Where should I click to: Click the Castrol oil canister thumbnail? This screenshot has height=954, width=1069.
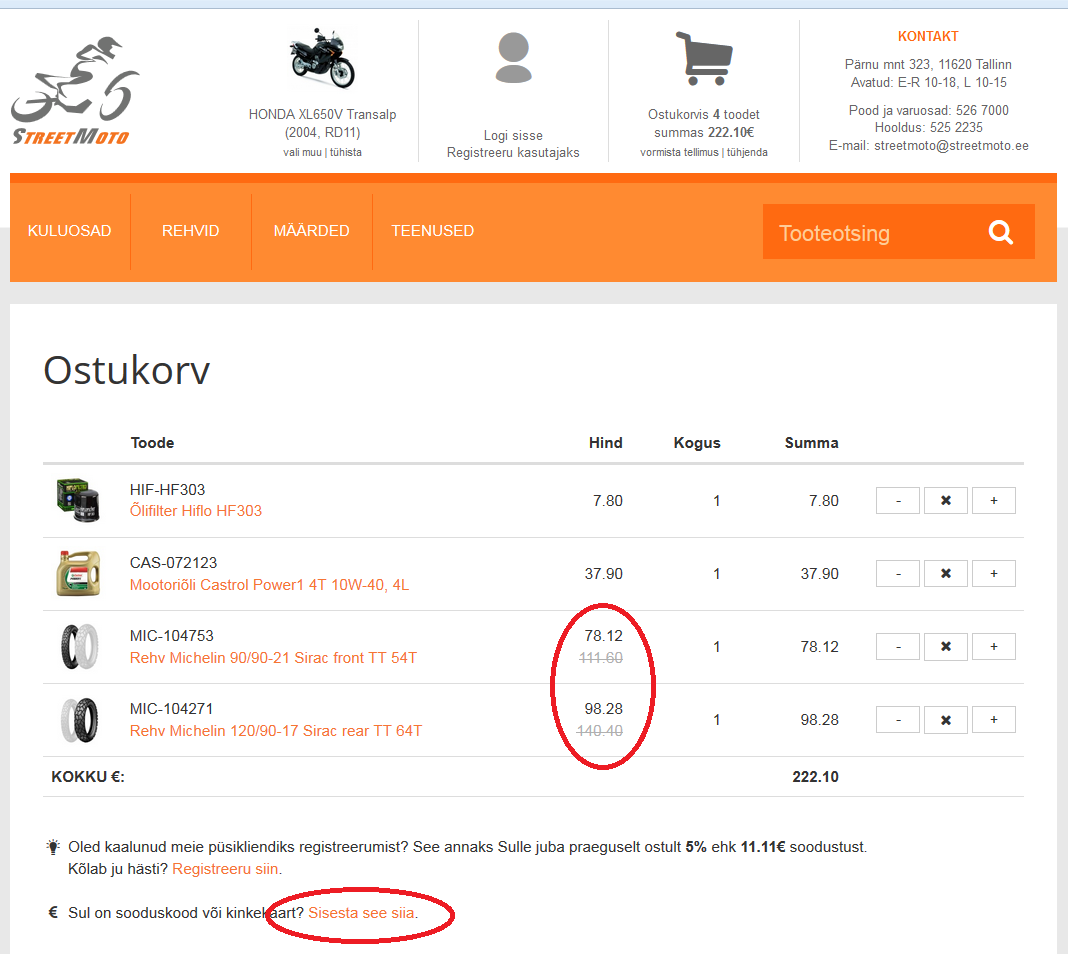tap(78, 573)
